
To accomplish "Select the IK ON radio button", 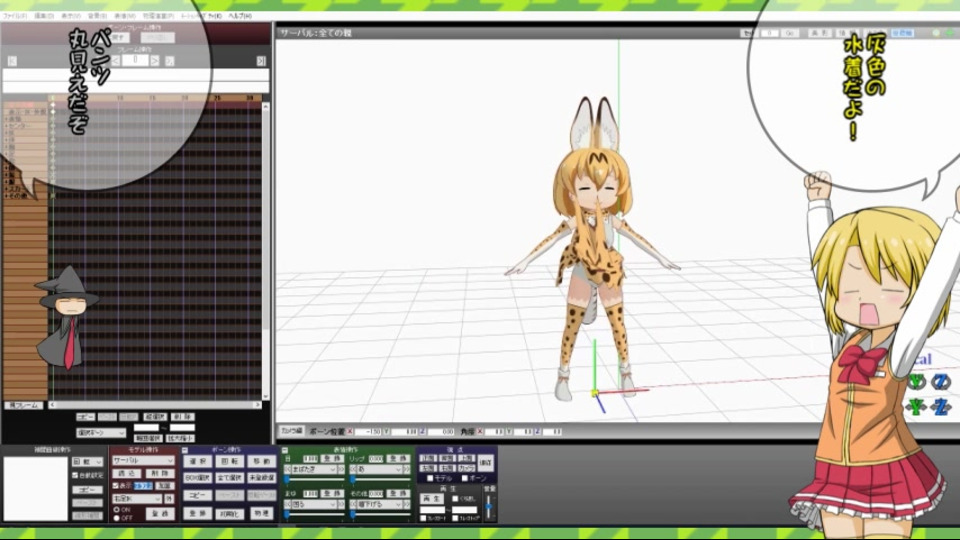I will pos(116,509).
